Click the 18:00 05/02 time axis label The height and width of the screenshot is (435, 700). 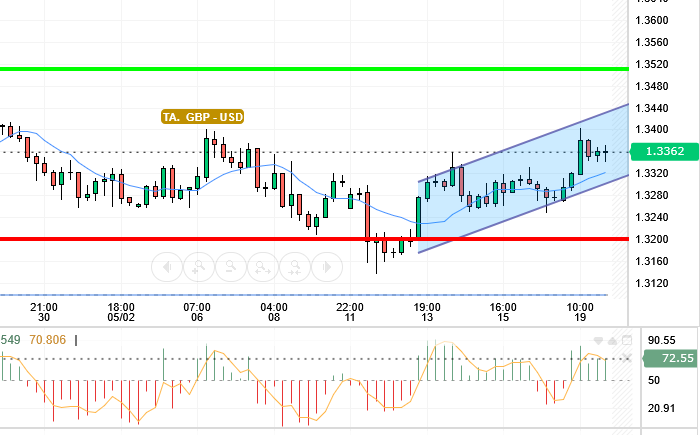point(121,312)
